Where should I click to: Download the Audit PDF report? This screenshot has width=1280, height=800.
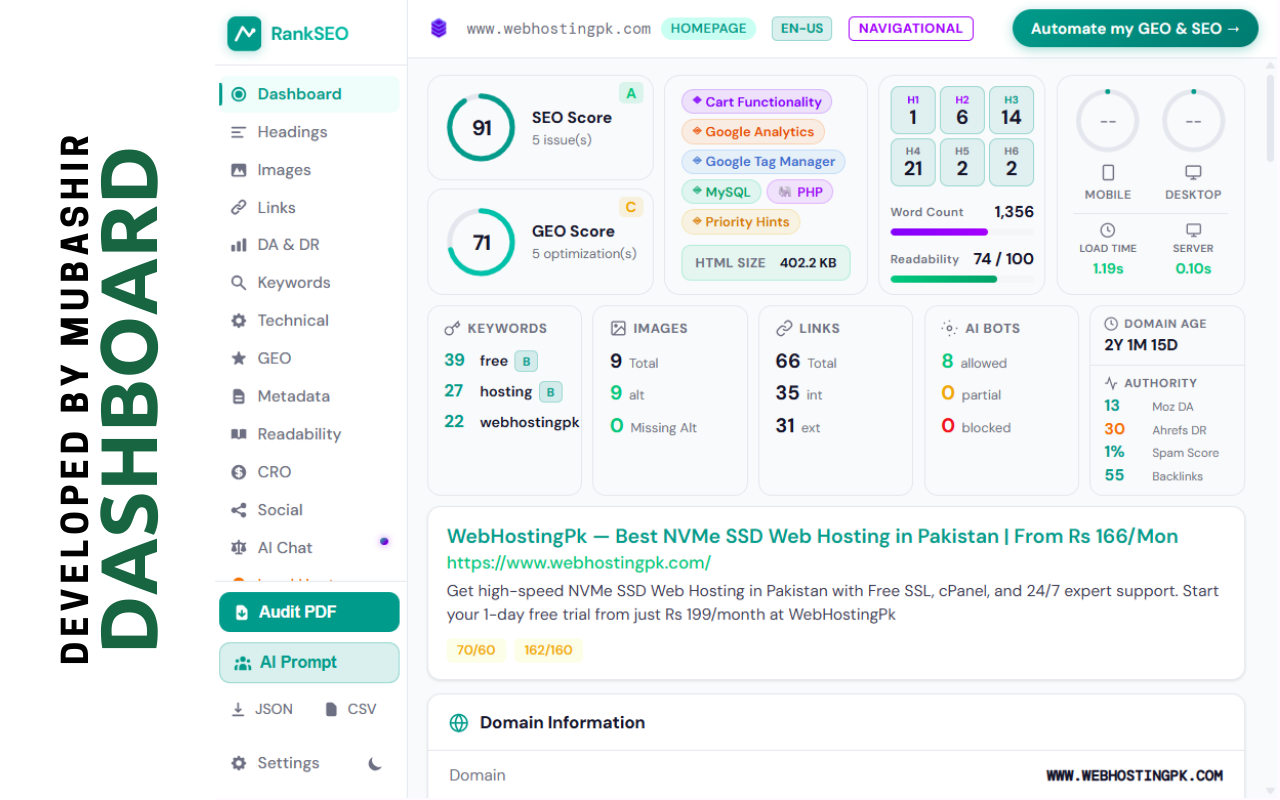pos(309,612)
